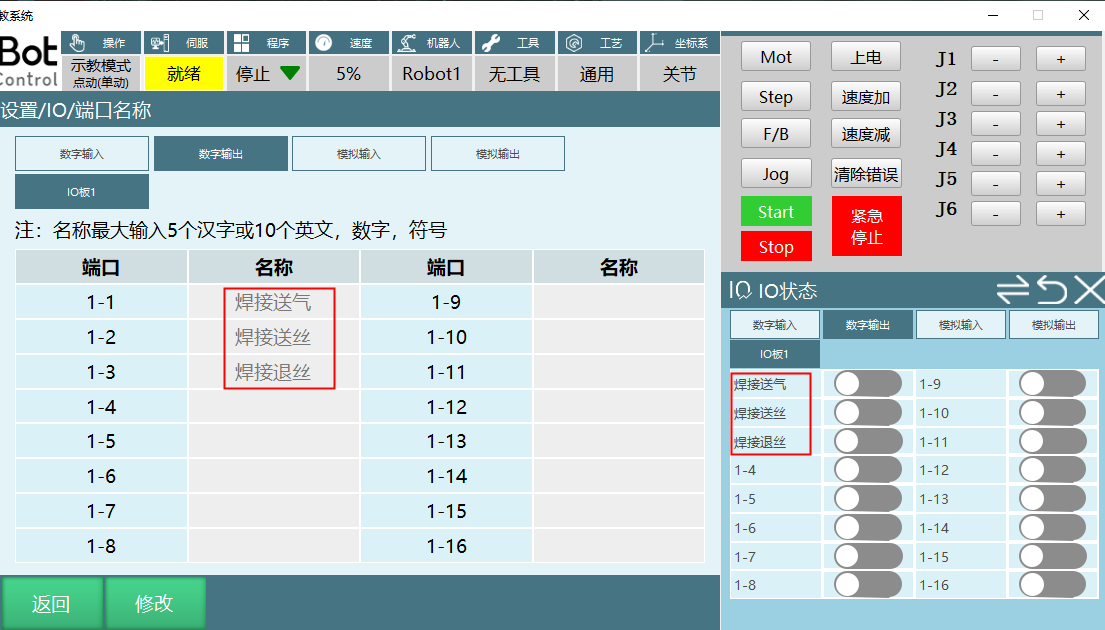Toggle the 1-16 output switch in IO状态
The image size is (1105, 630).
[1052, 585]
